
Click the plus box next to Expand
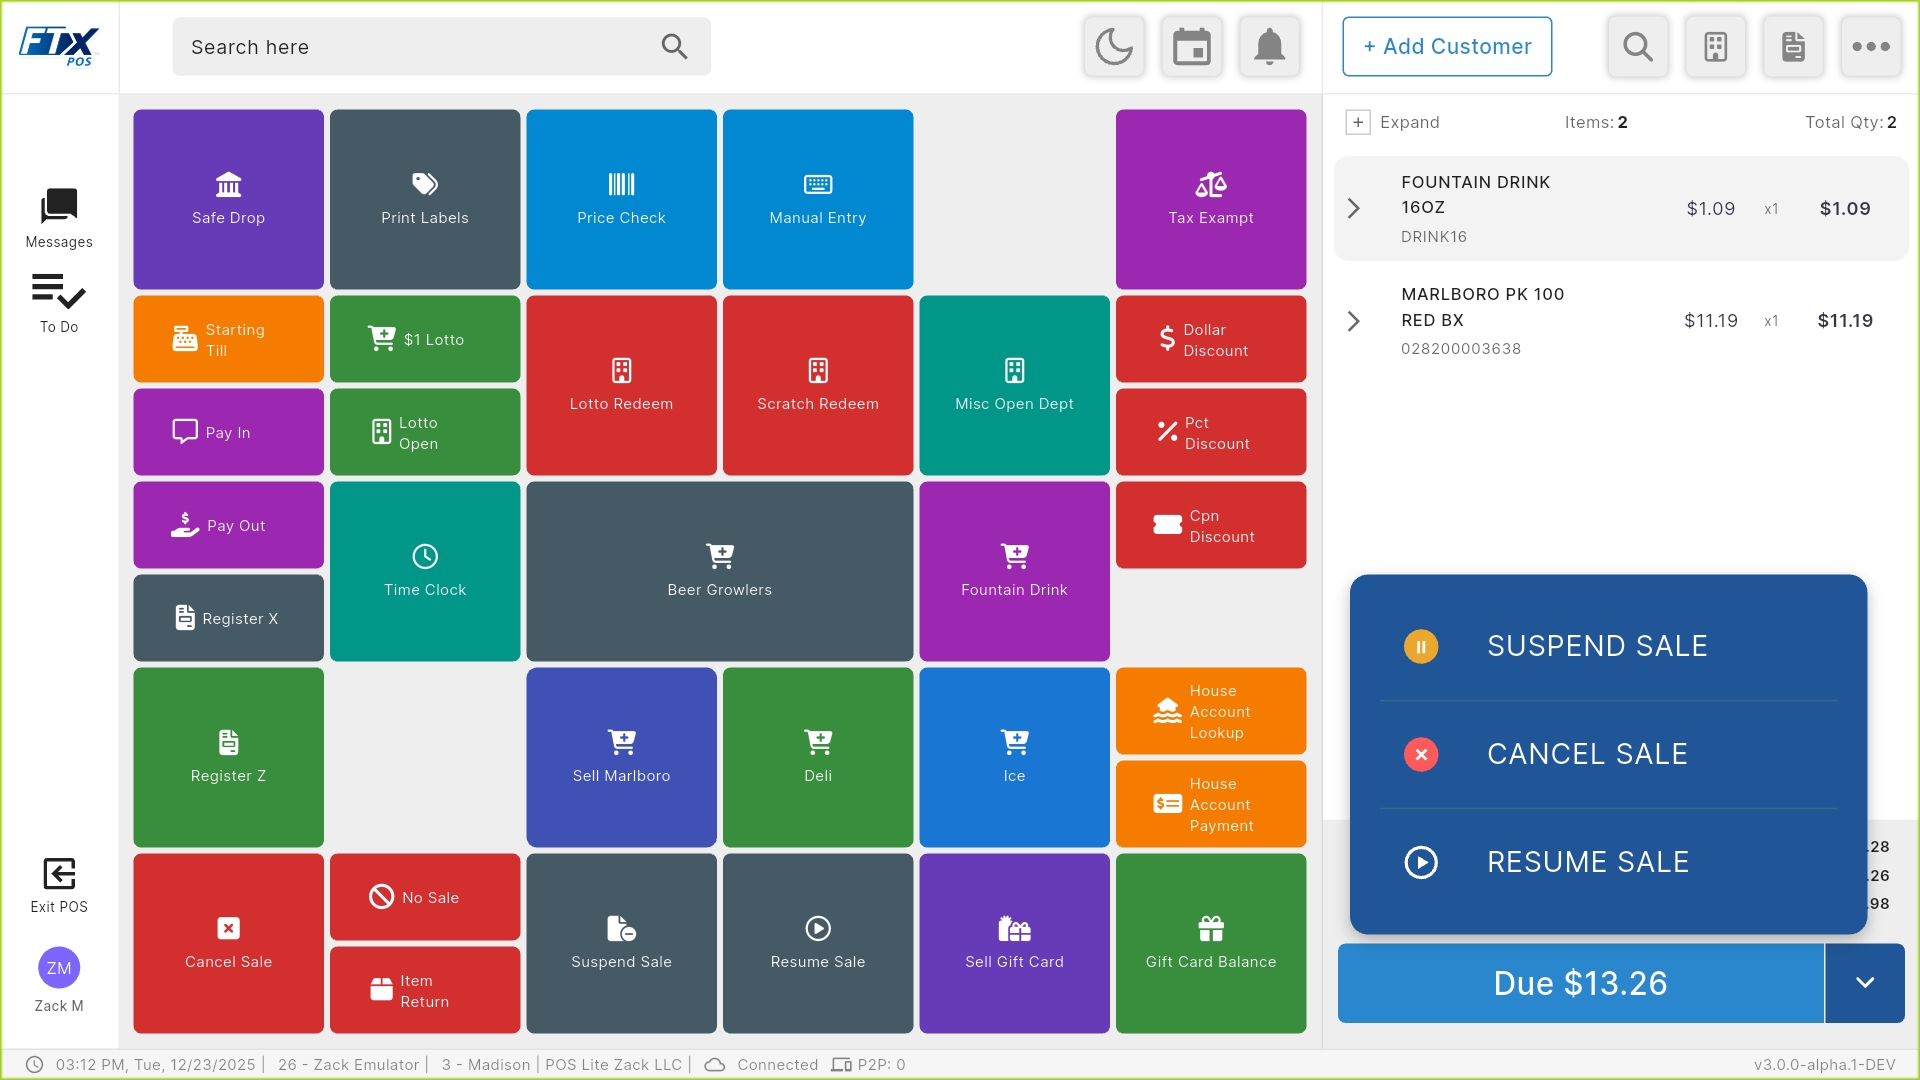pyautogui.click(x=1358, y=122)
